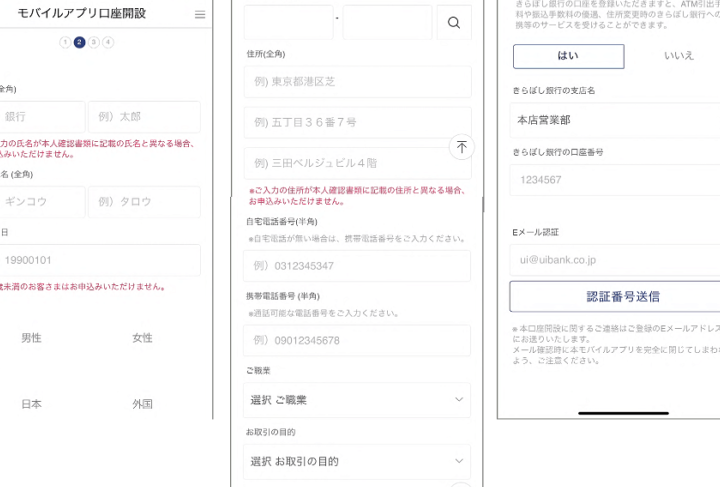Select the はい tab option

[568, 56]
